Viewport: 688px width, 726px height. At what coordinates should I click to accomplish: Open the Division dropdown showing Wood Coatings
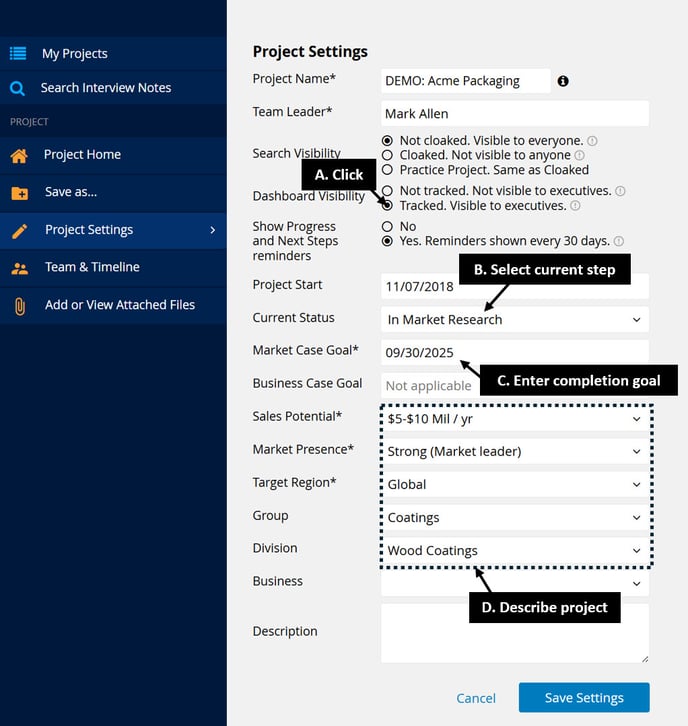click(515, 551)
